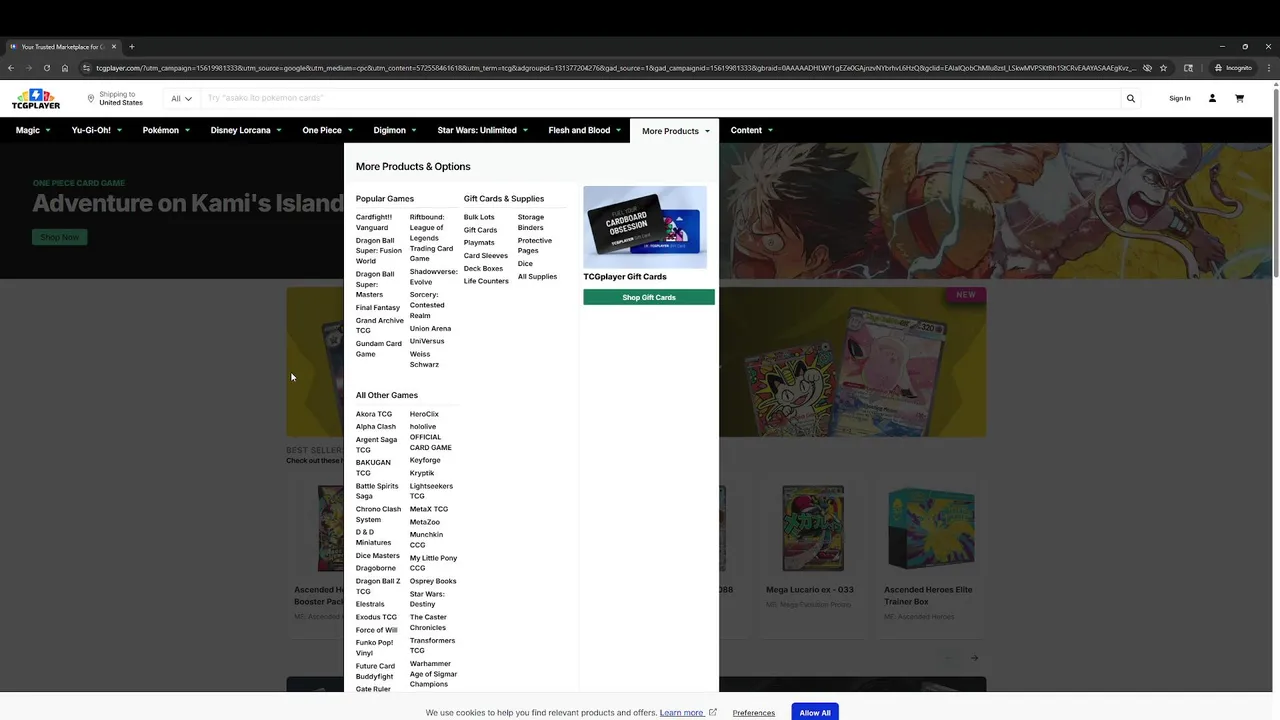The height and width of the screenshot is (720, 1280).
Task: Expand the Digimon menu
Action: (x=395, y=130)
